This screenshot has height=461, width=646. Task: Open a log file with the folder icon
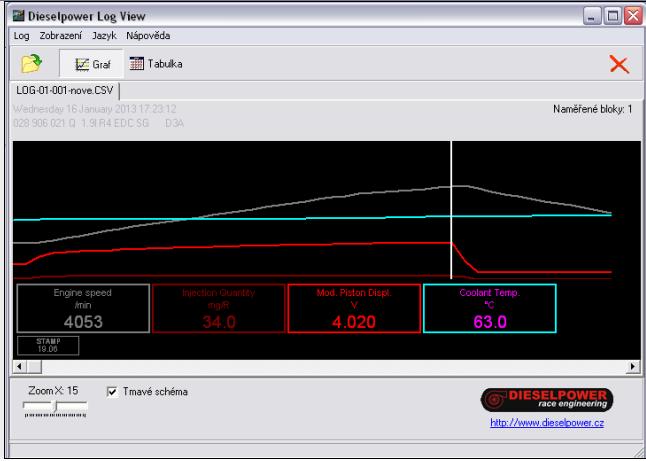[32, 64]
